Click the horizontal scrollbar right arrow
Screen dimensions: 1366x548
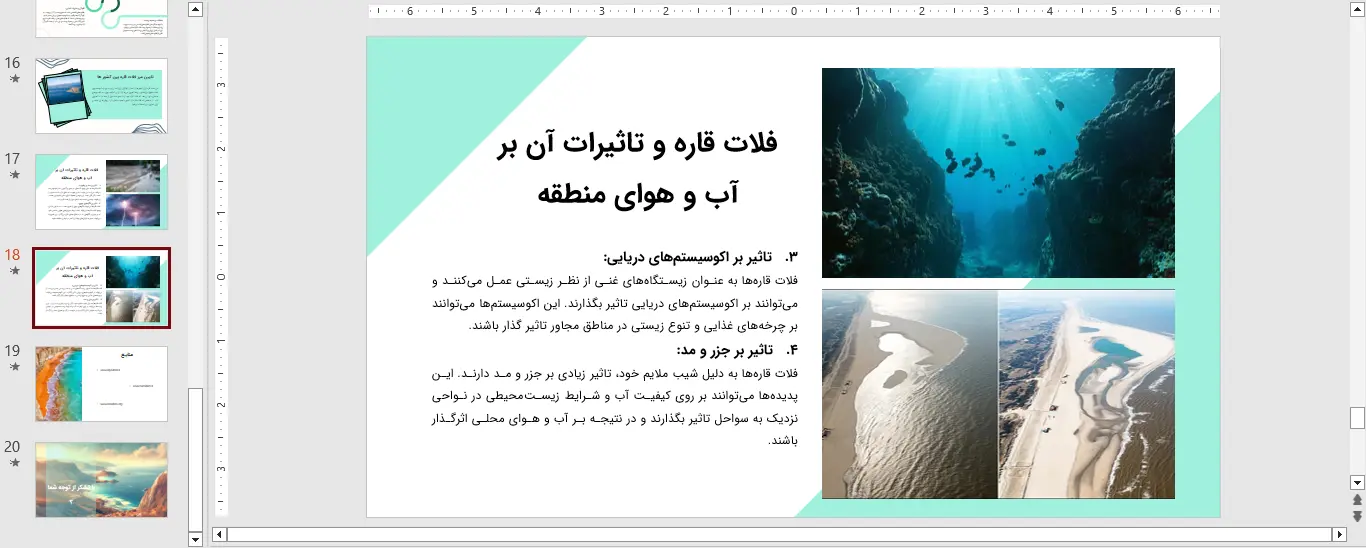[1339, 535]
